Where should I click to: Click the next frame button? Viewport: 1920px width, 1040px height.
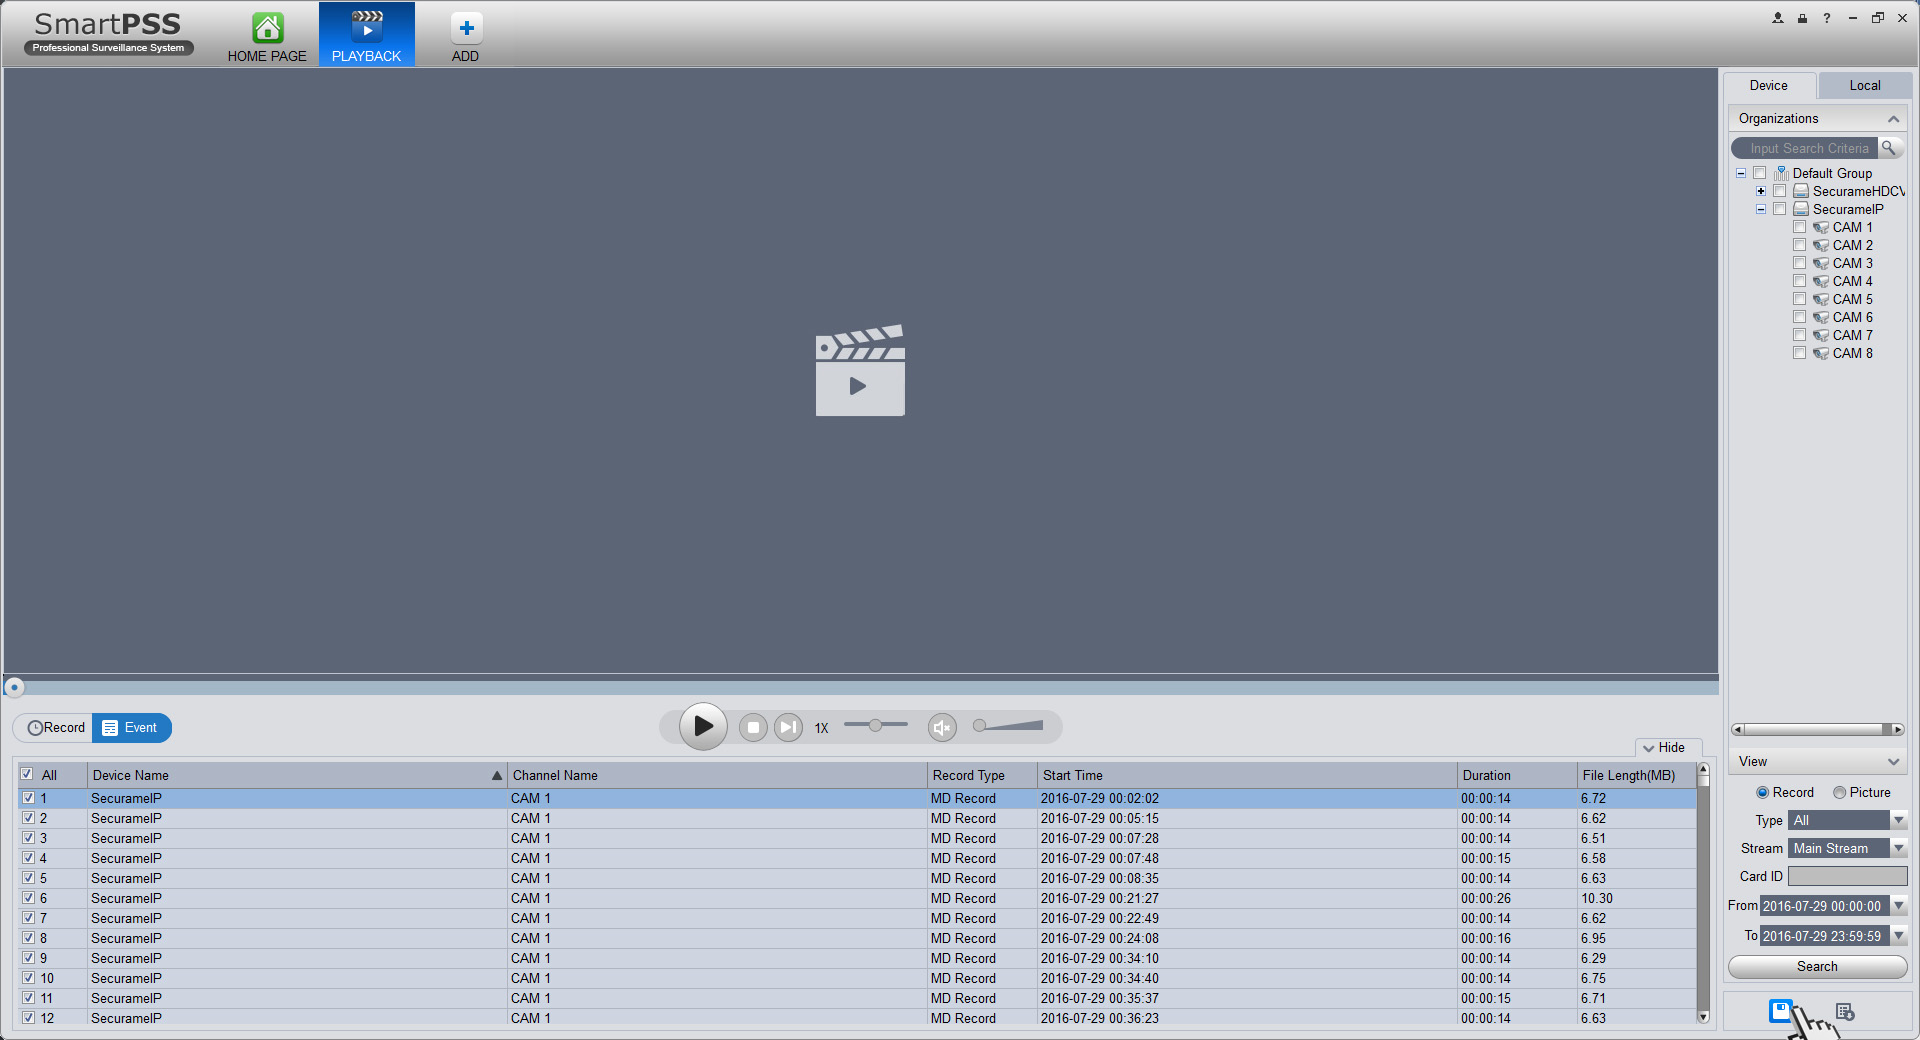[788, 727]
